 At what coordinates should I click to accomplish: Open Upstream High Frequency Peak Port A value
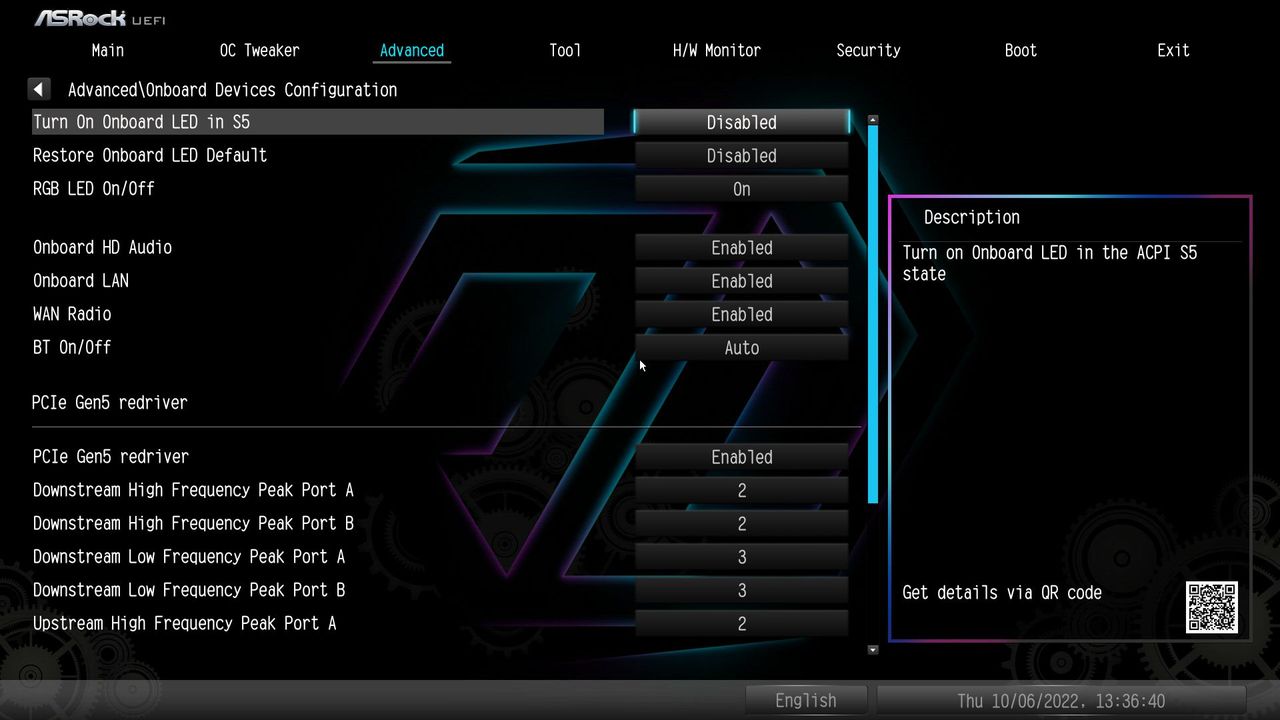coord(742,624)
